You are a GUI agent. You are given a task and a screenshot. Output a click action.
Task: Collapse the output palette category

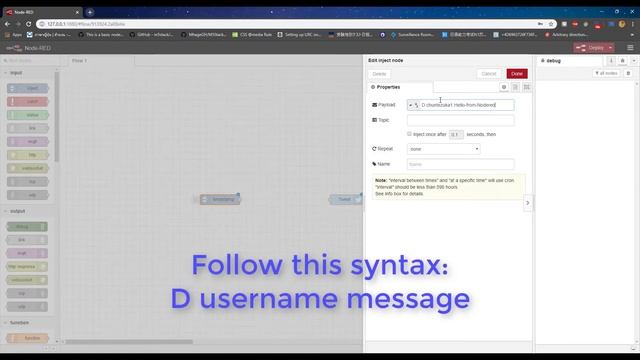tap(17, 211)
